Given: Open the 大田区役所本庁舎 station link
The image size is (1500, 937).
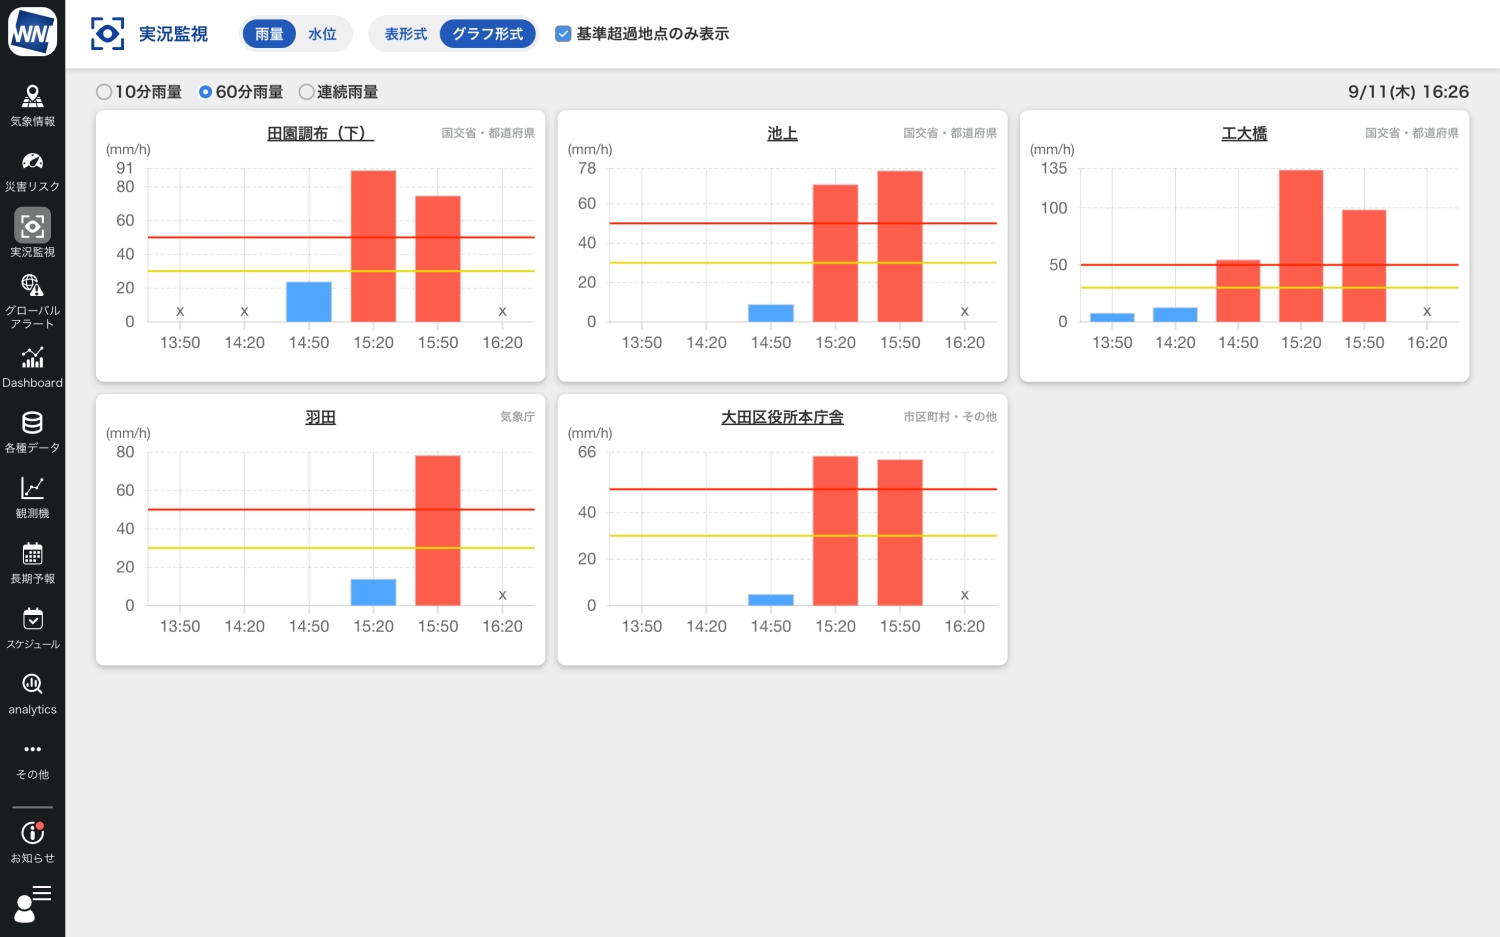Looking at the screenshot, I should pos(782,417).
